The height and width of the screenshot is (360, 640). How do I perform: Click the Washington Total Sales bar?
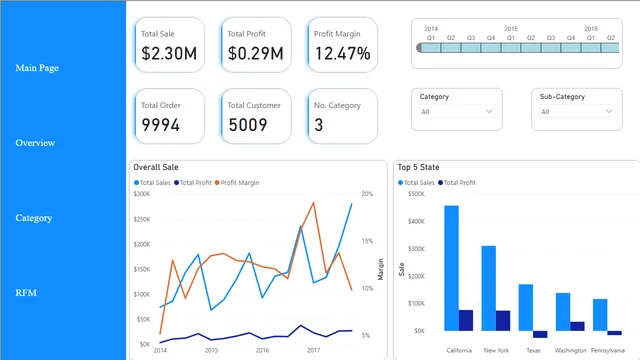563,312
